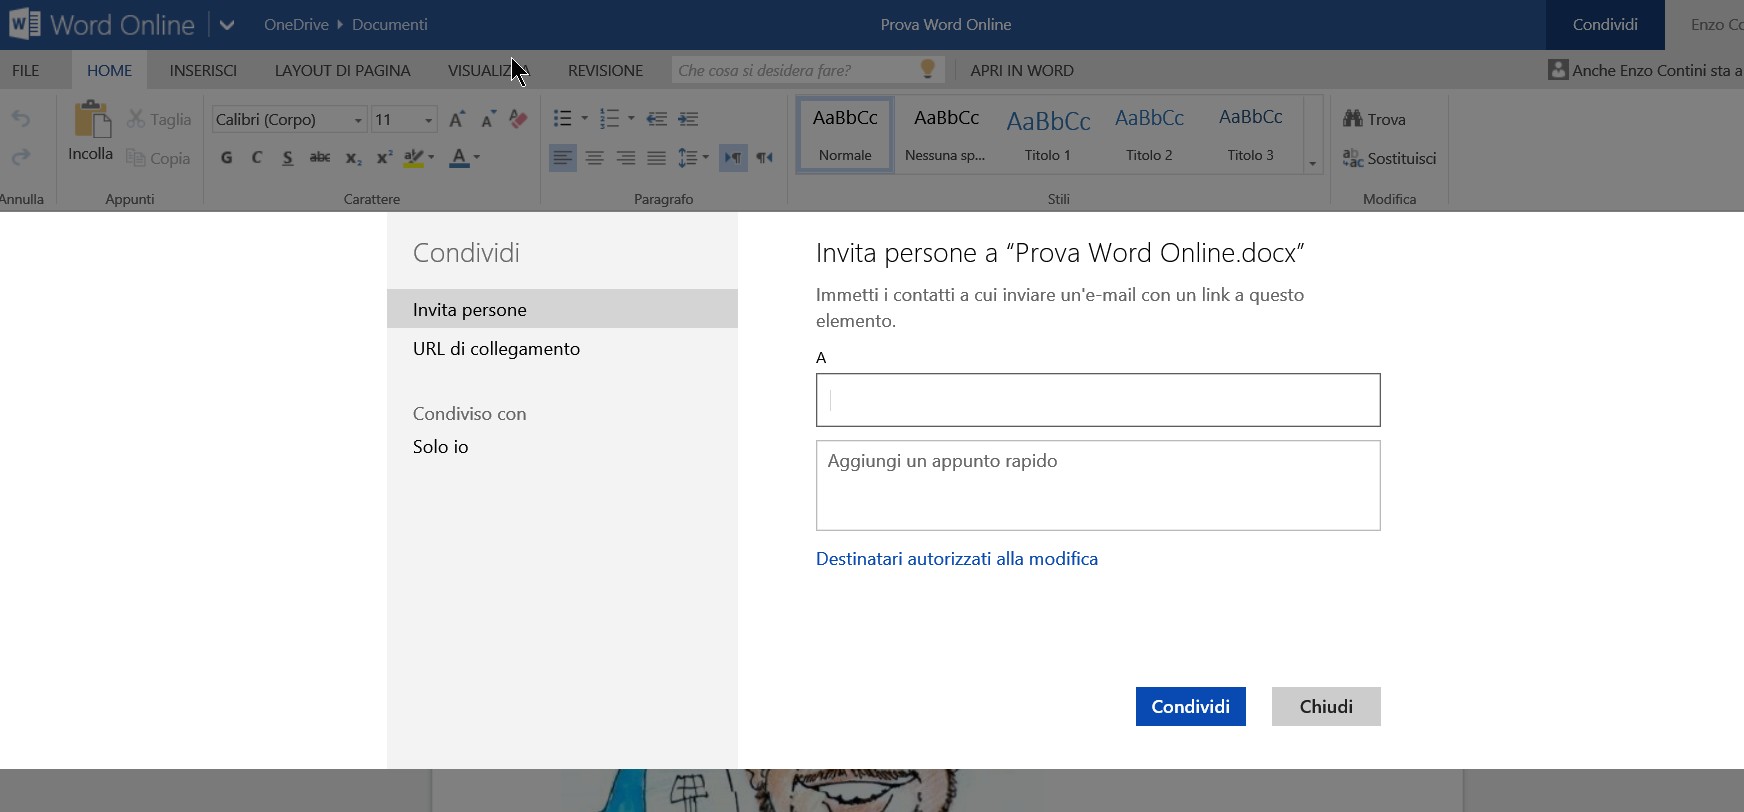The height and width of the screenshot is (812, 1744).
Task: Toggle underline (S) formatting
Action: coord(288,158)
